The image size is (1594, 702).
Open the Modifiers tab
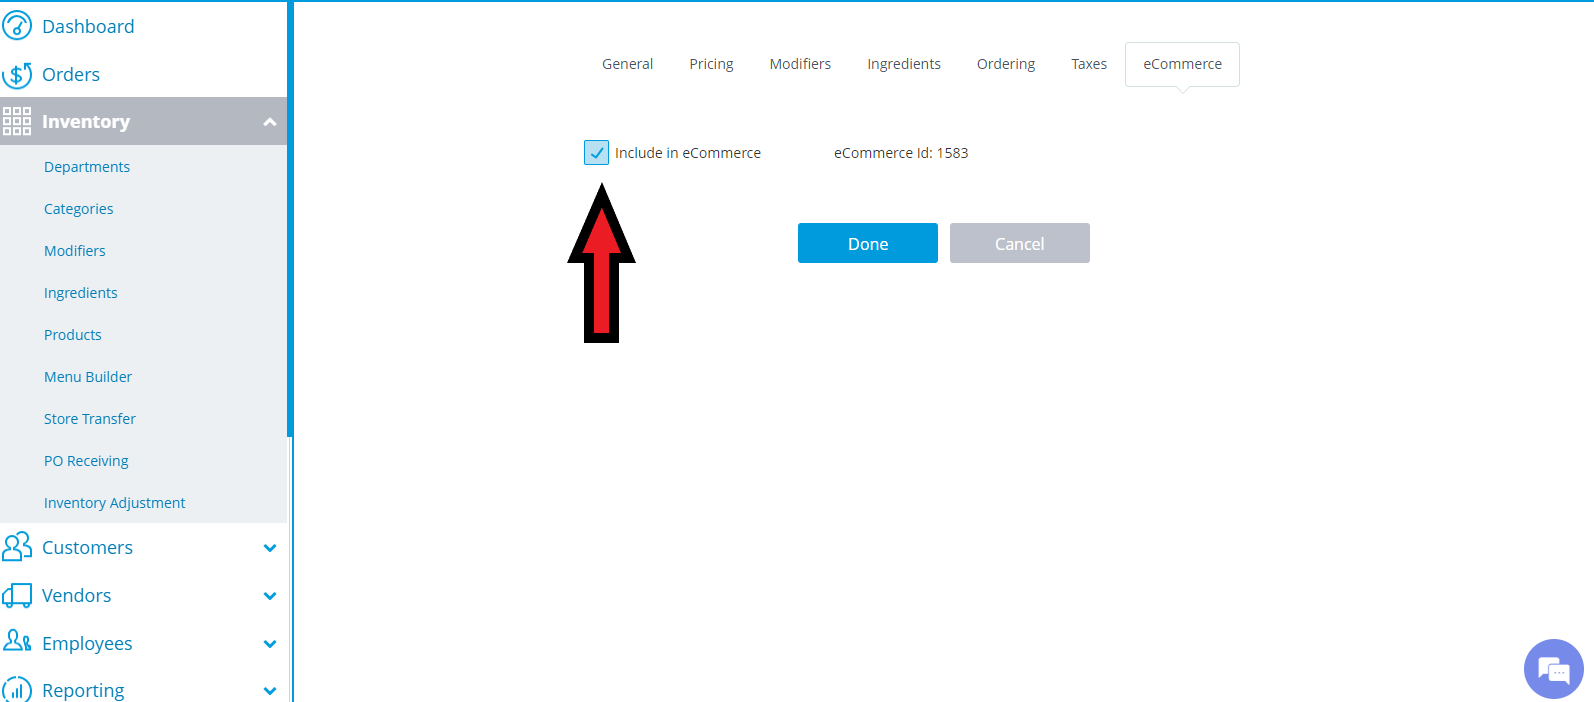[x=800, y=64]
